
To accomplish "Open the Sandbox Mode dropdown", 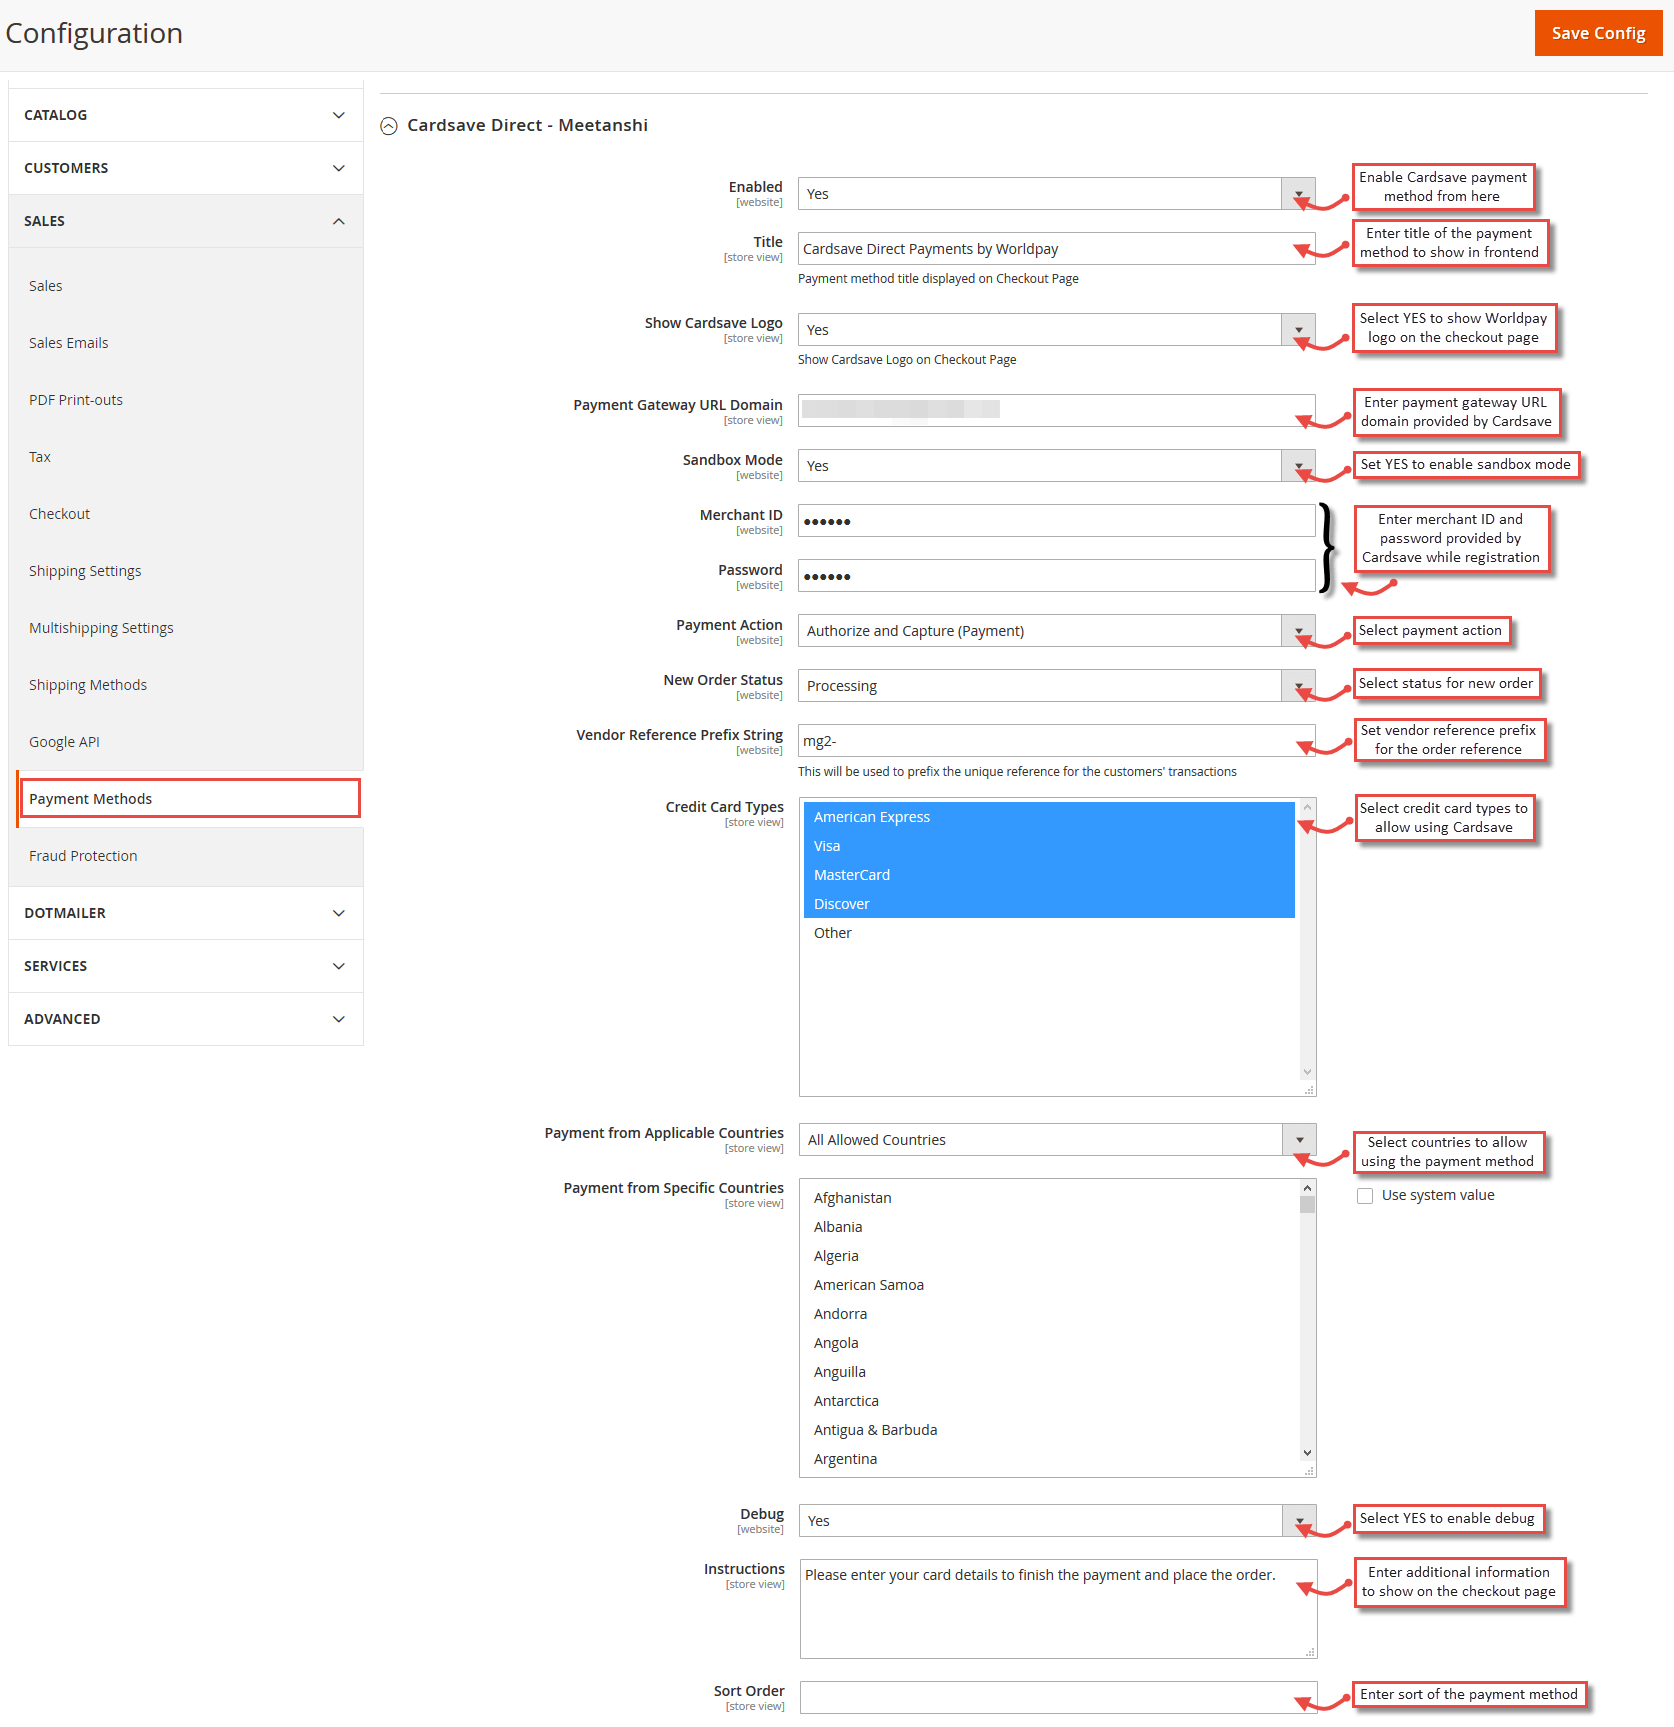I will click(x=1056, y=466).
